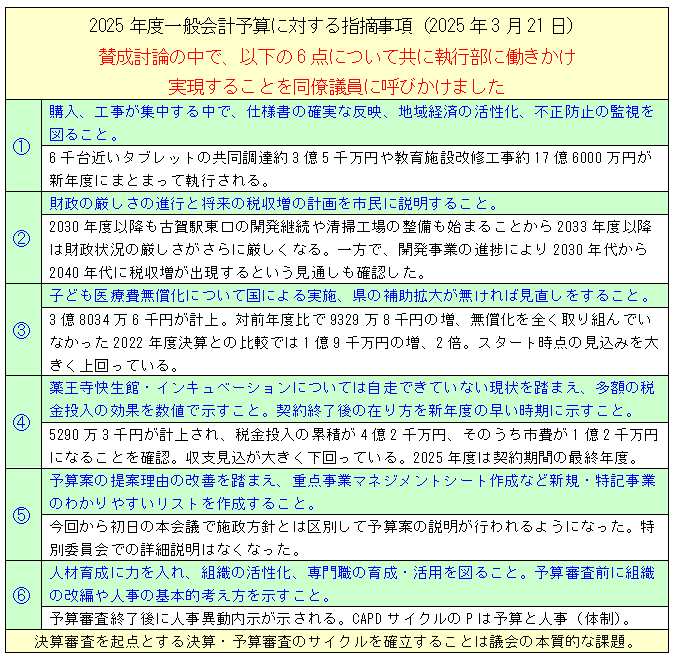Click the circled number ⑥ cell
Image resolution: width=674 pixels, height=656 pixels.
[23, 595]
